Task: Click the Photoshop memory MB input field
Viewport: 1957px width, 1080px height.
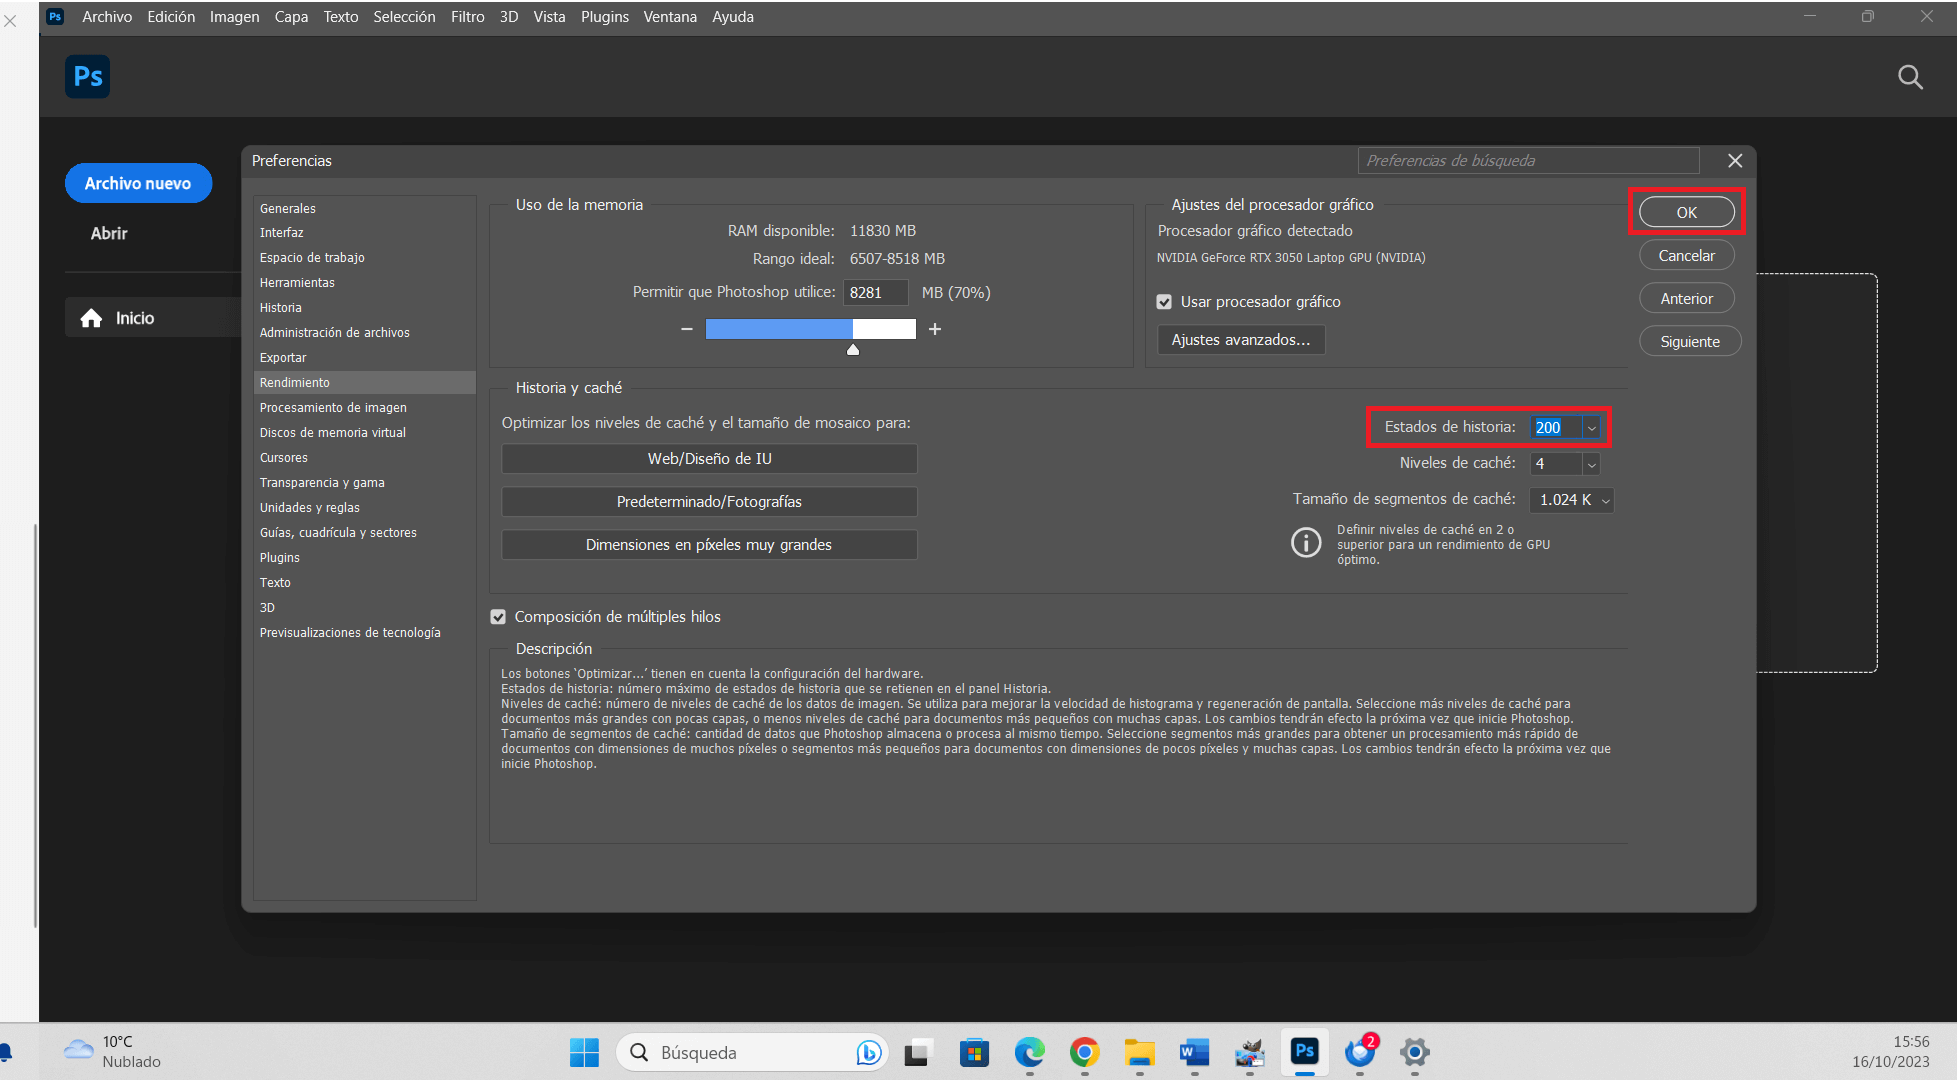Action: [876, 292]
